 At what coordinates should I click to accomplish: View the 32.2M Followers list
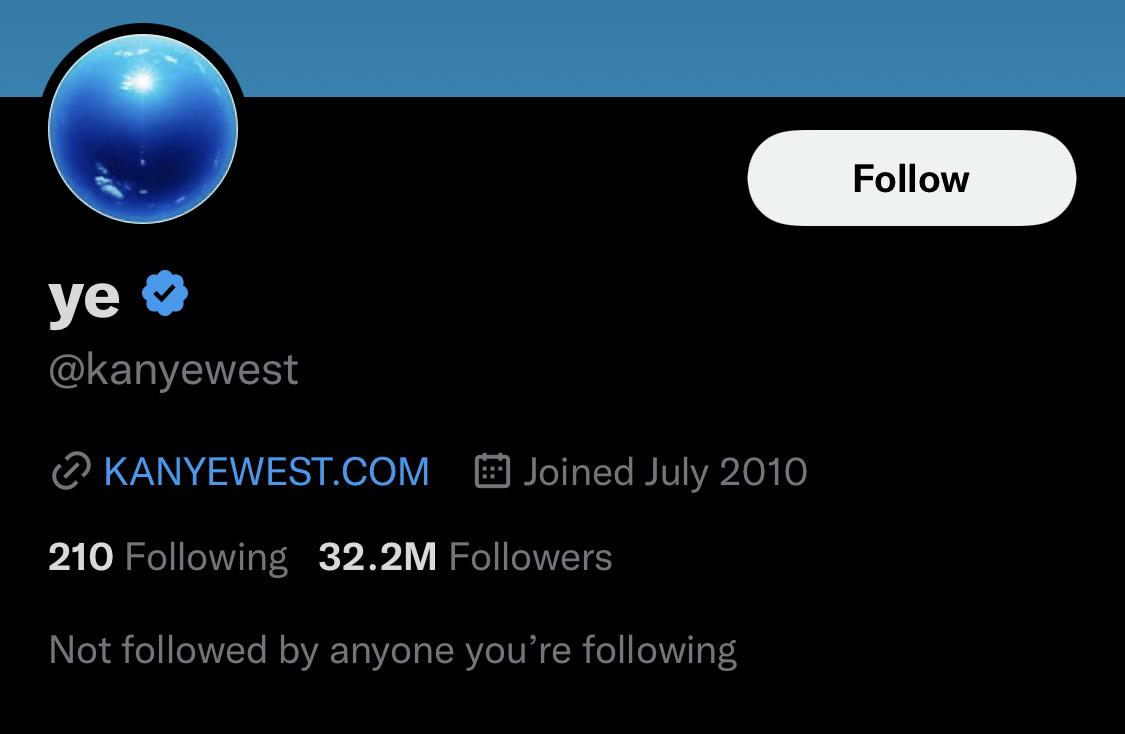465,557
